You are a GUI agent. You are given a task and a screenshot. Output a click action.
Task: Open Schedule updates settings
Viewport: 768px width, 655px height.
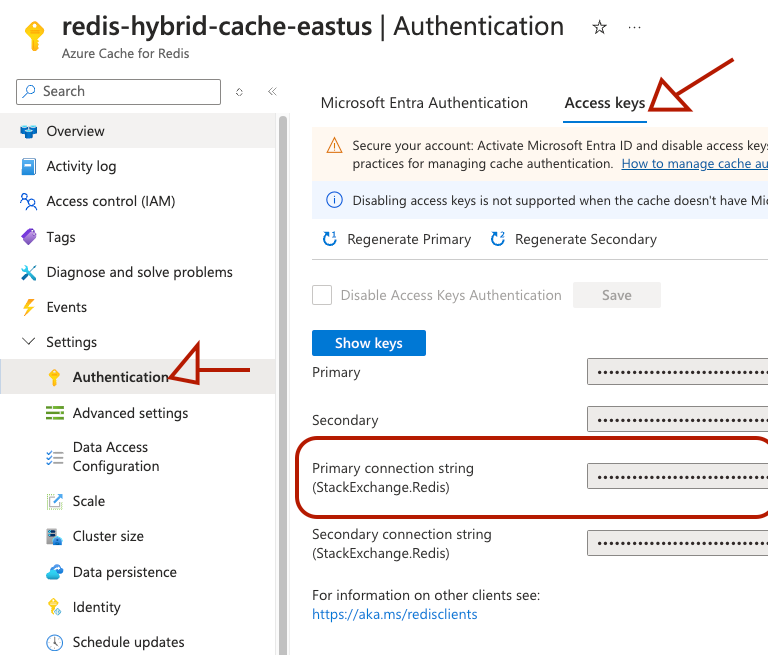coord(138,642)
